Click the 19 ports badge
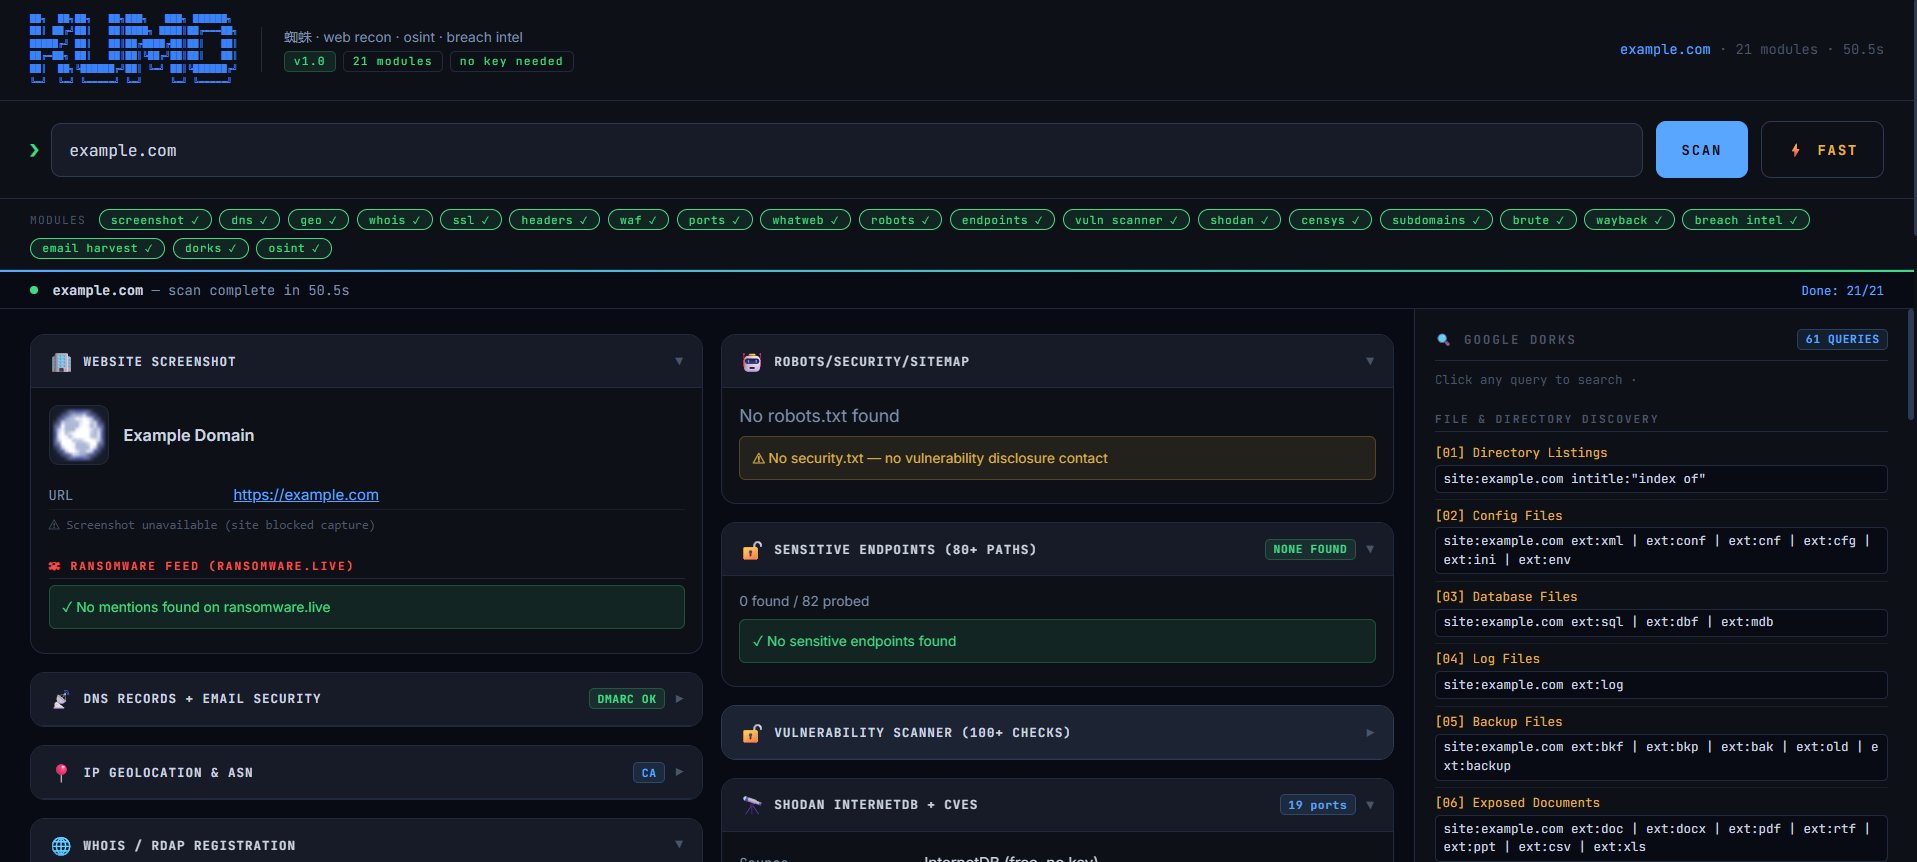The image size is (1917, 862). [x=1317, y=805]
